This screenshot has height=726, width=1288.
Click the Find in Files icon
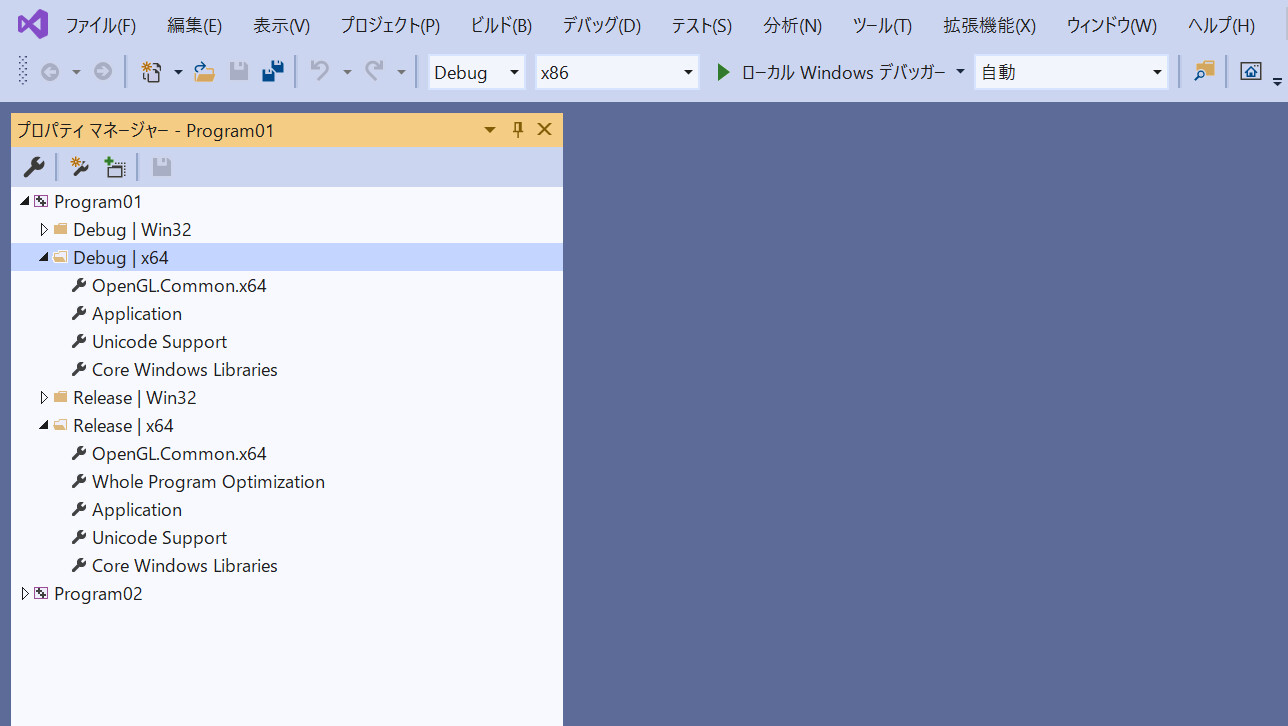point(1203,72)
